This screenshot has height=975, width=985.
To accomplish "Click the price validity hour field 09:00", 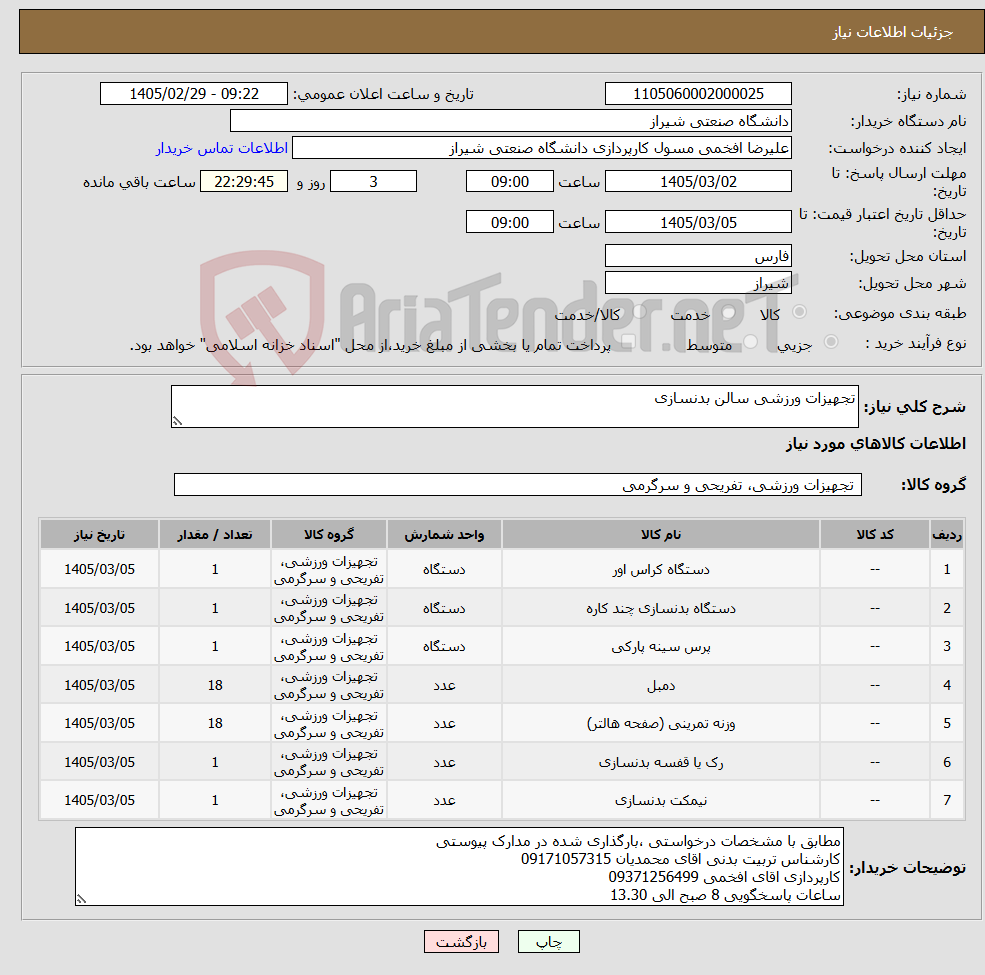I will [509, 222].
